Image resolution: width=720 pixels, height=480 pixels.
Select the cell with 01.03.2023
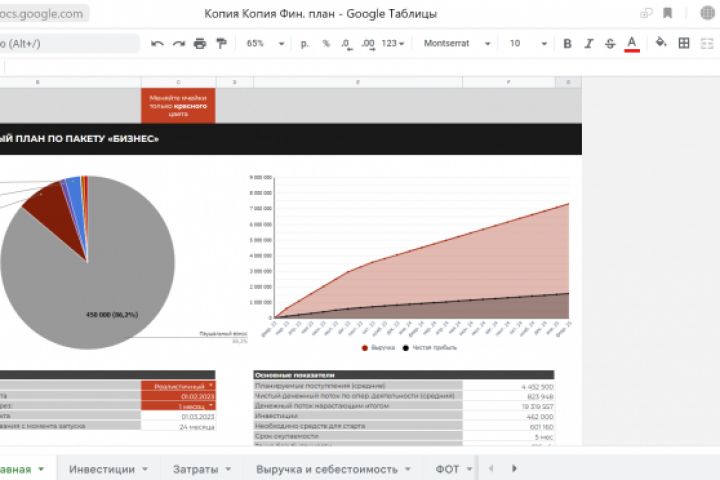point(178,417)
